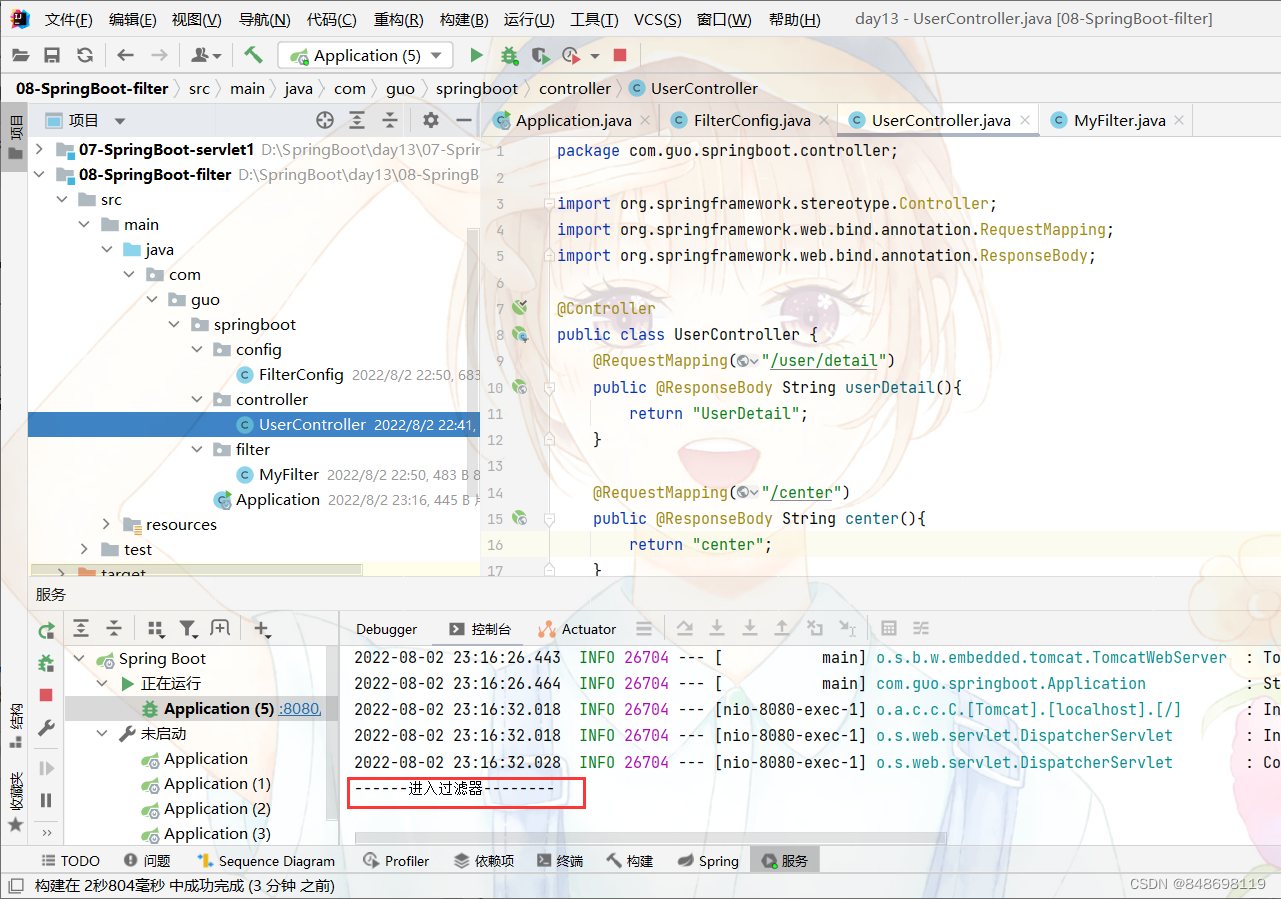Expand the resources folder
1281x899 pixels.
[106, 524]
